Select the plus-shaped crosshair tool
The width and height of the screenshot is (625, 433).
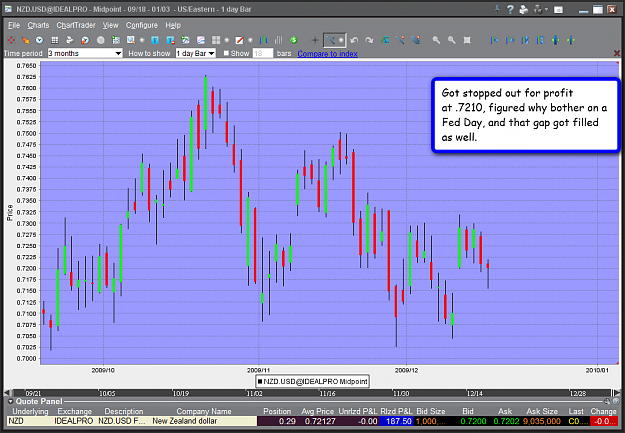point(315,40)
